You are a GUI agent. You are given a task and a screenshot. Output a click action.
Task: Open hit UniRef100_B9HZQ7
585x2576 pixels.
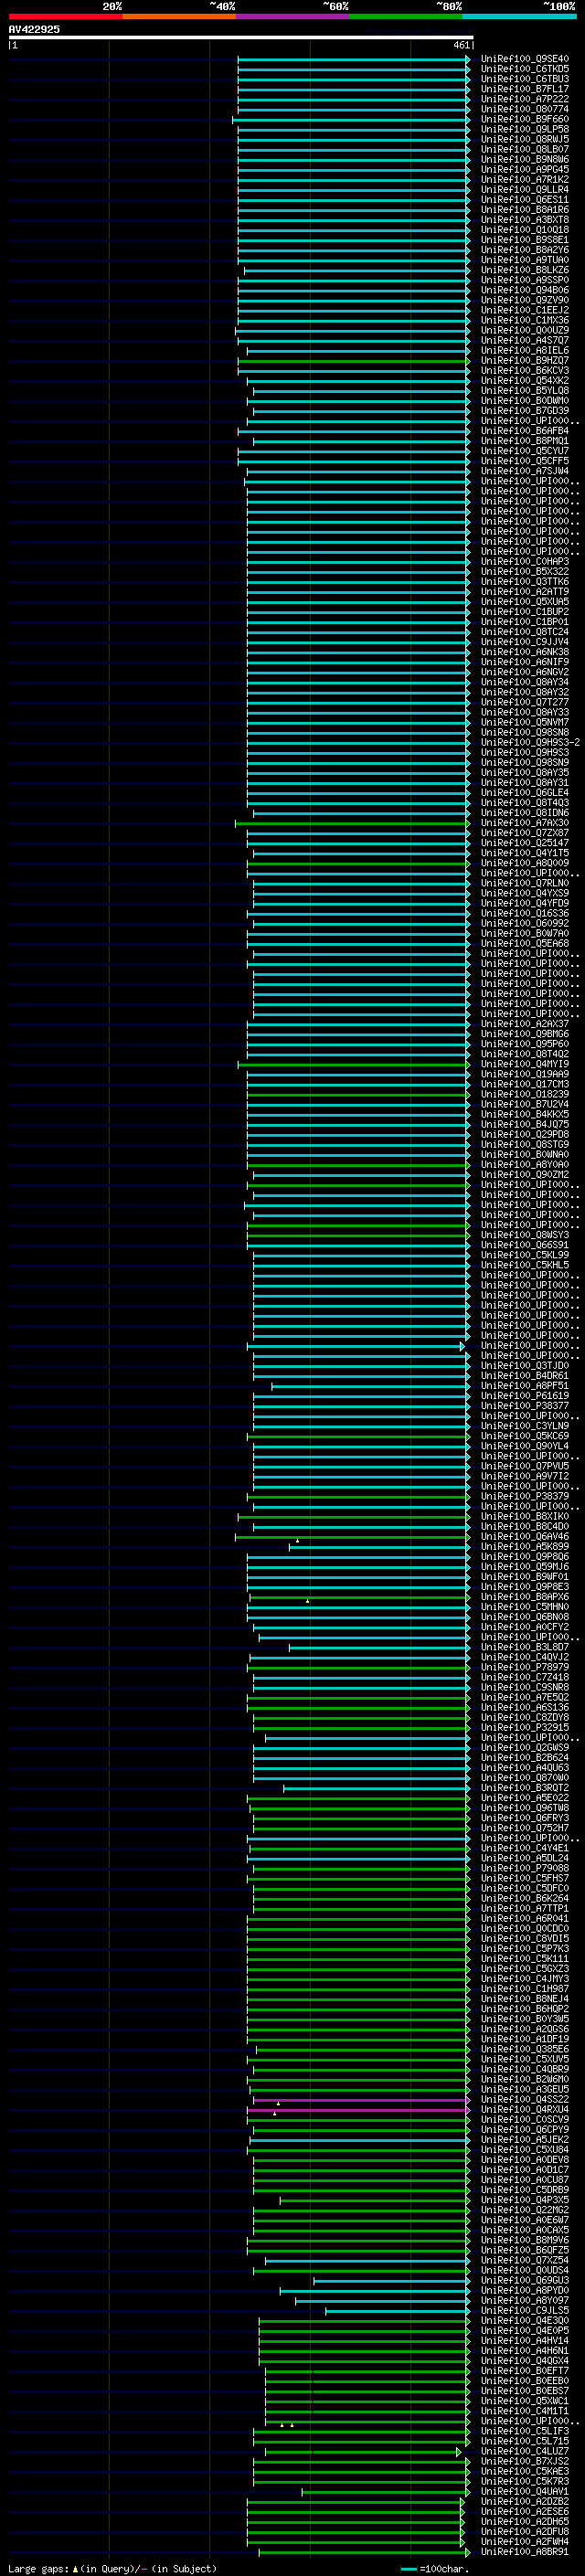click(524, 361)
